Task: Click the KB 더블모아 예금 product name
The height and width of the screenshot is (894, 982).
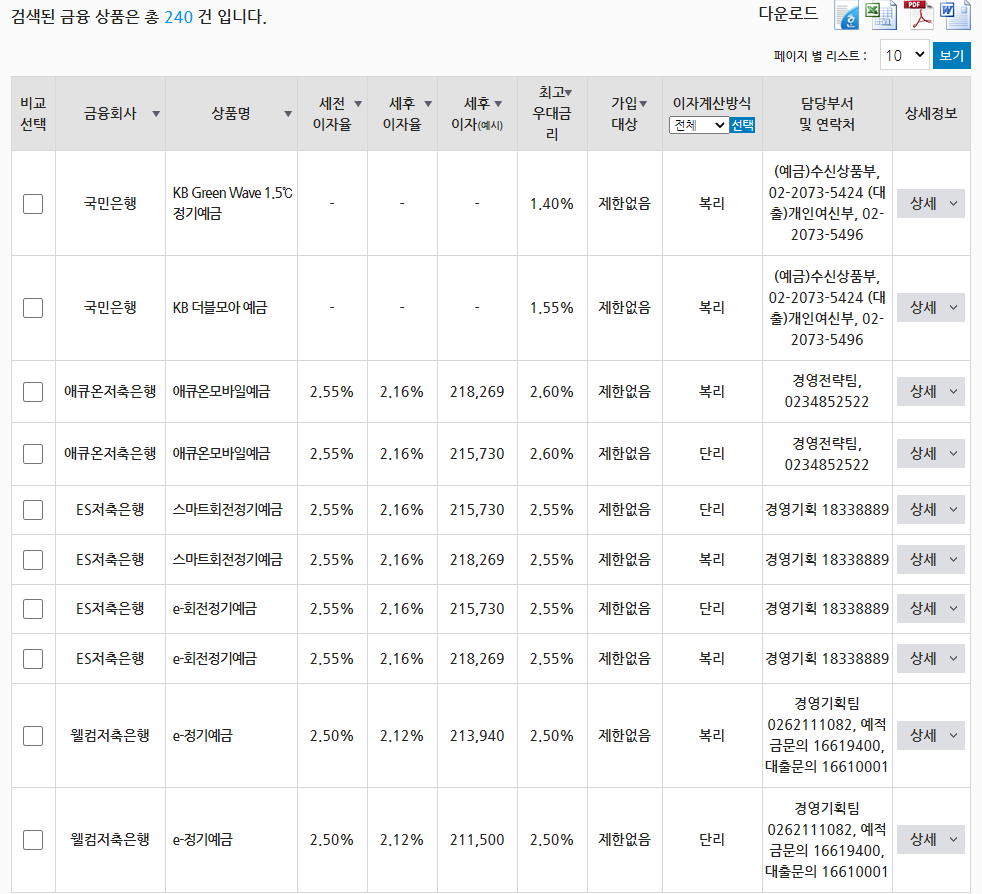Action: 220,308
